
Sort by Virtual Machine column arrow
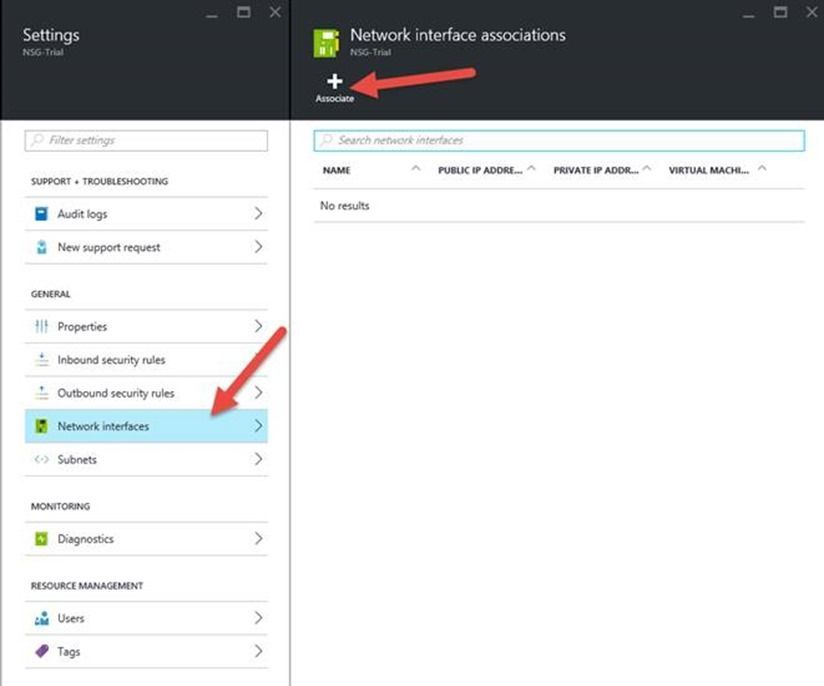click(x=762, y=168)
